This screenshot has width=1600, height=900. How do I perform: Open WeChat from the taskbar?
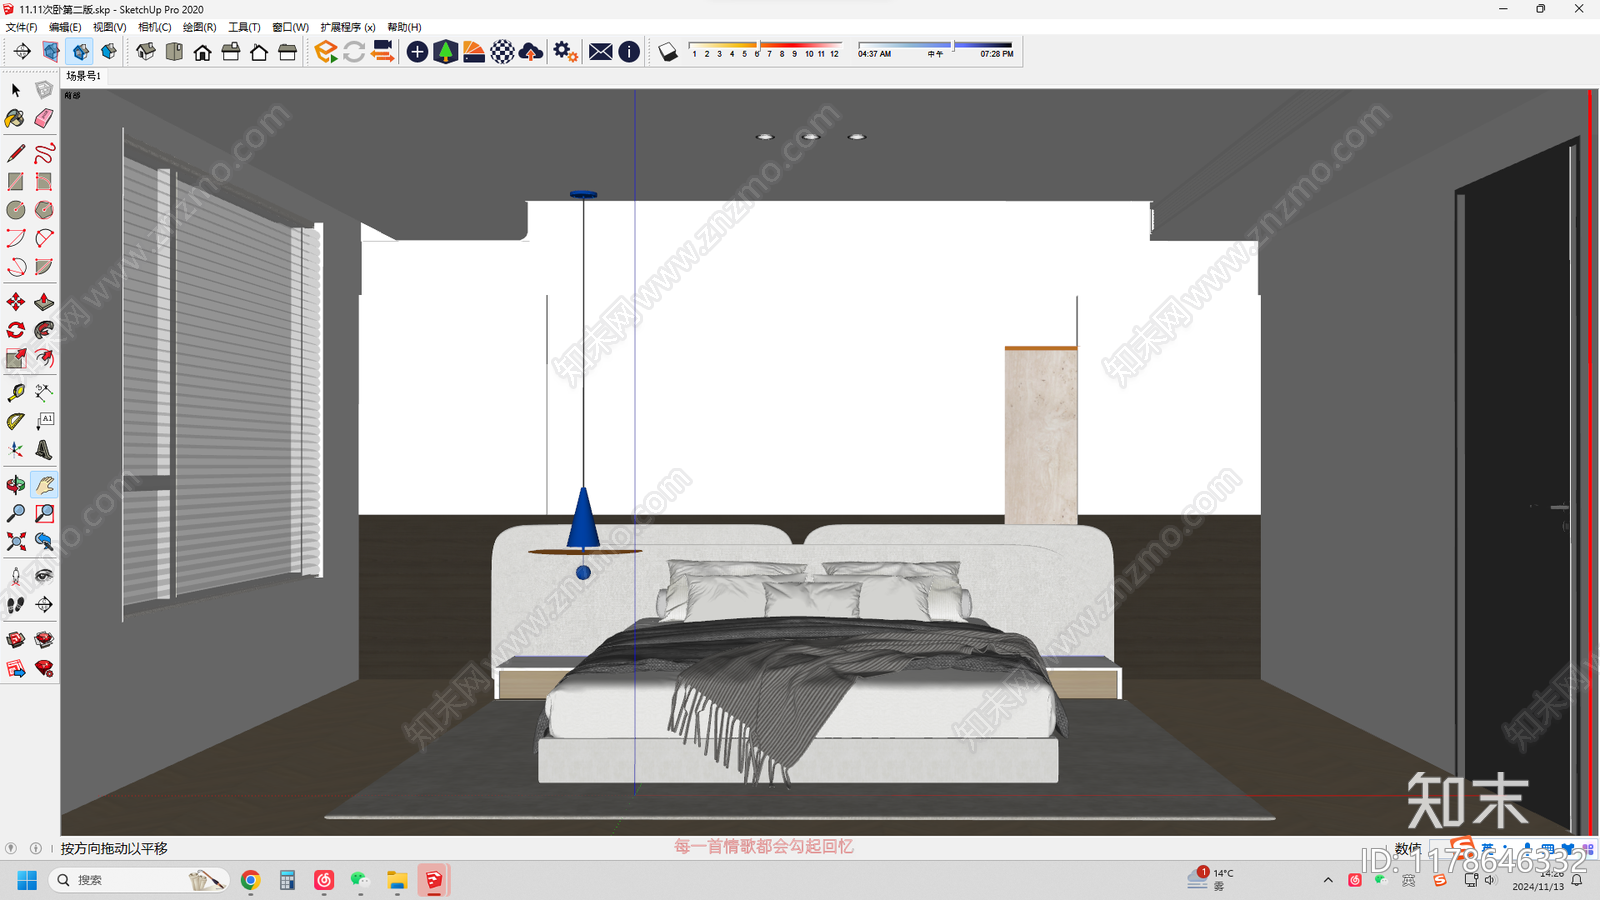pyautogui.click(x=360, y=880)
